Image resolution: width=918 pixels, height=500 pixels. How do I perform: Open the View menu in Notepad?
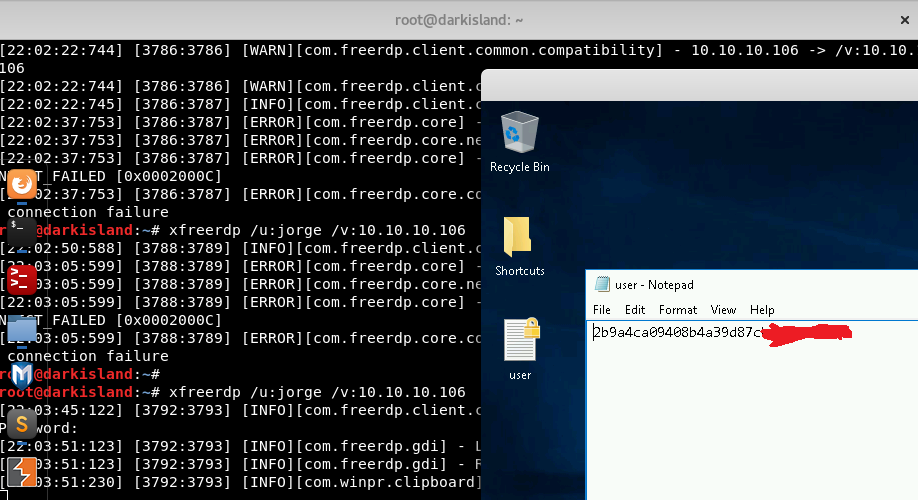click(723, 310)
